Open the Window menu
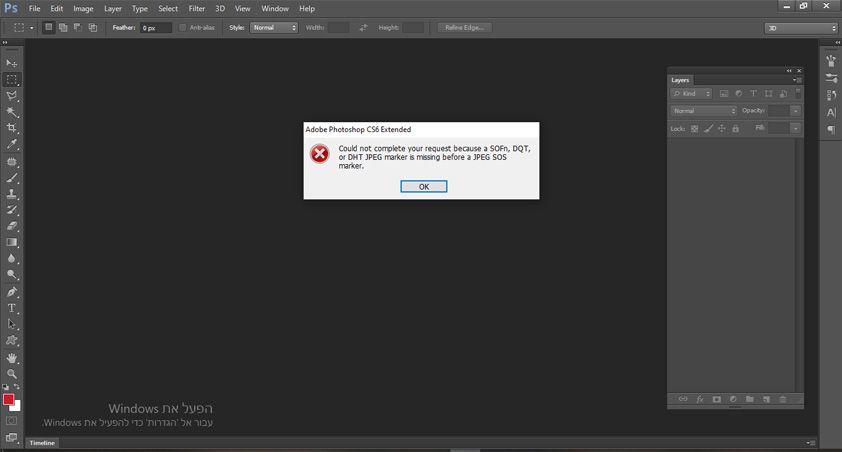Screen dimensions: 842x452 (275, 9)
